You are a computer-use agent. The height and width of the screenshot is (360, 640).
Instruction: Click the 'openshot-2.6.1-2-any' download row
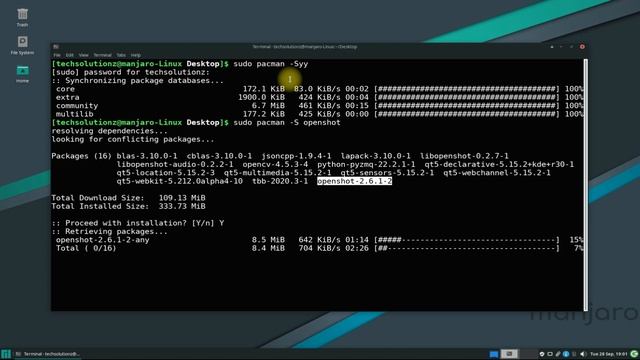(x=317, y=240)
